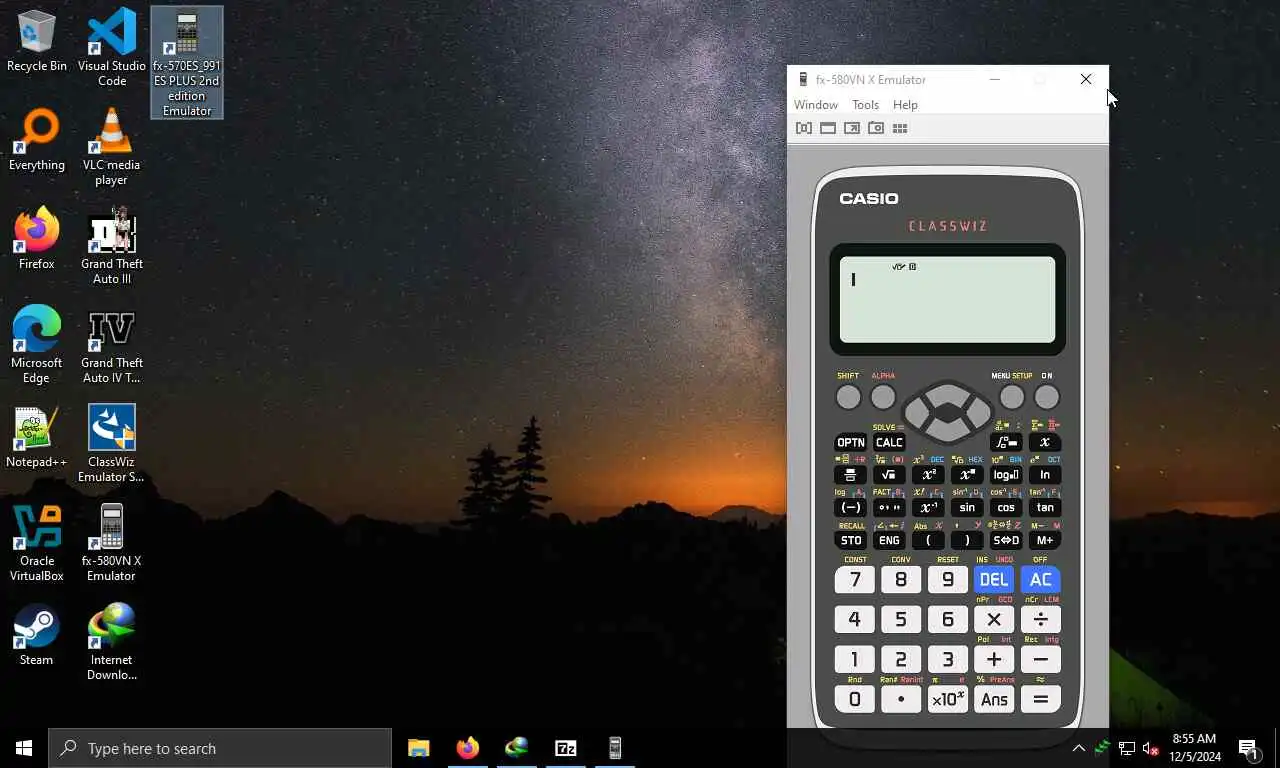
Task: Click the down arrow on the calculator d-pad
Action: coord(947,432)
